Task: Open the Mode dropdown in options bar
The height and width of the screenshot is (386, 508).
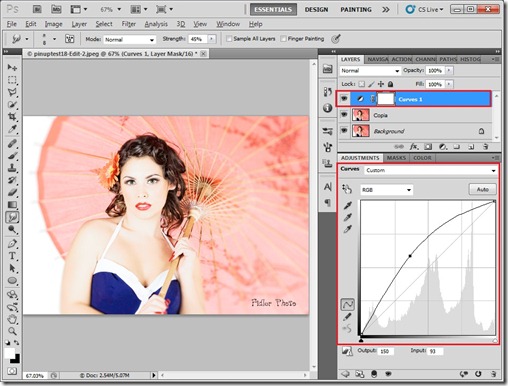Action: [x=129, y=39]
